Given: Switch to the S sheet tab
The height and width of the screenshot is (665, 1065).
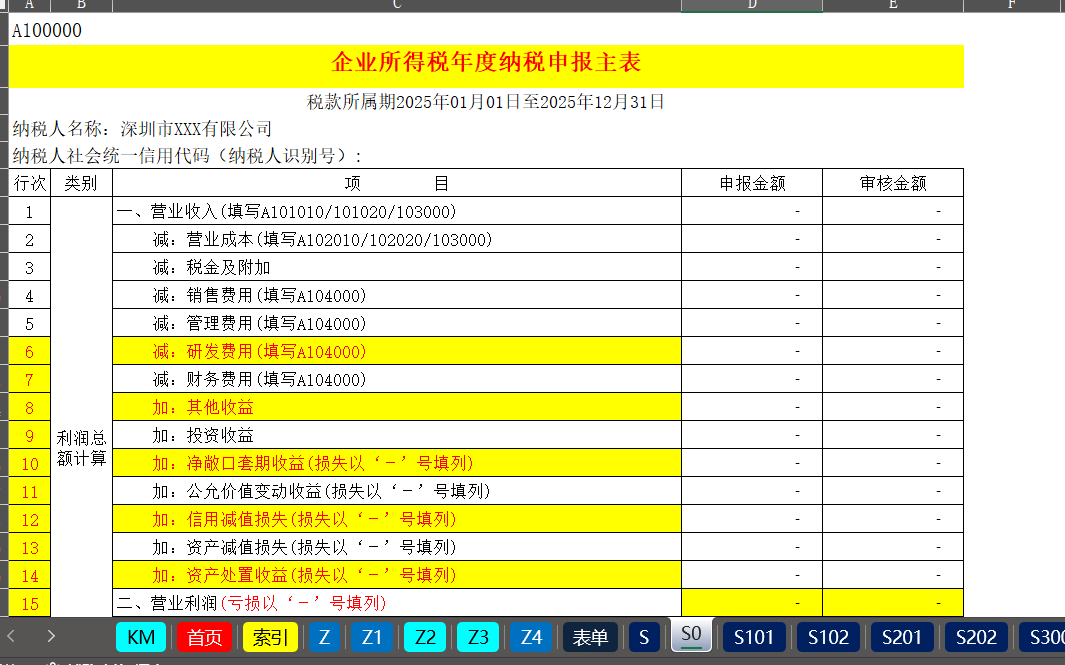Looking at the screenshot, I should (644, 637).
